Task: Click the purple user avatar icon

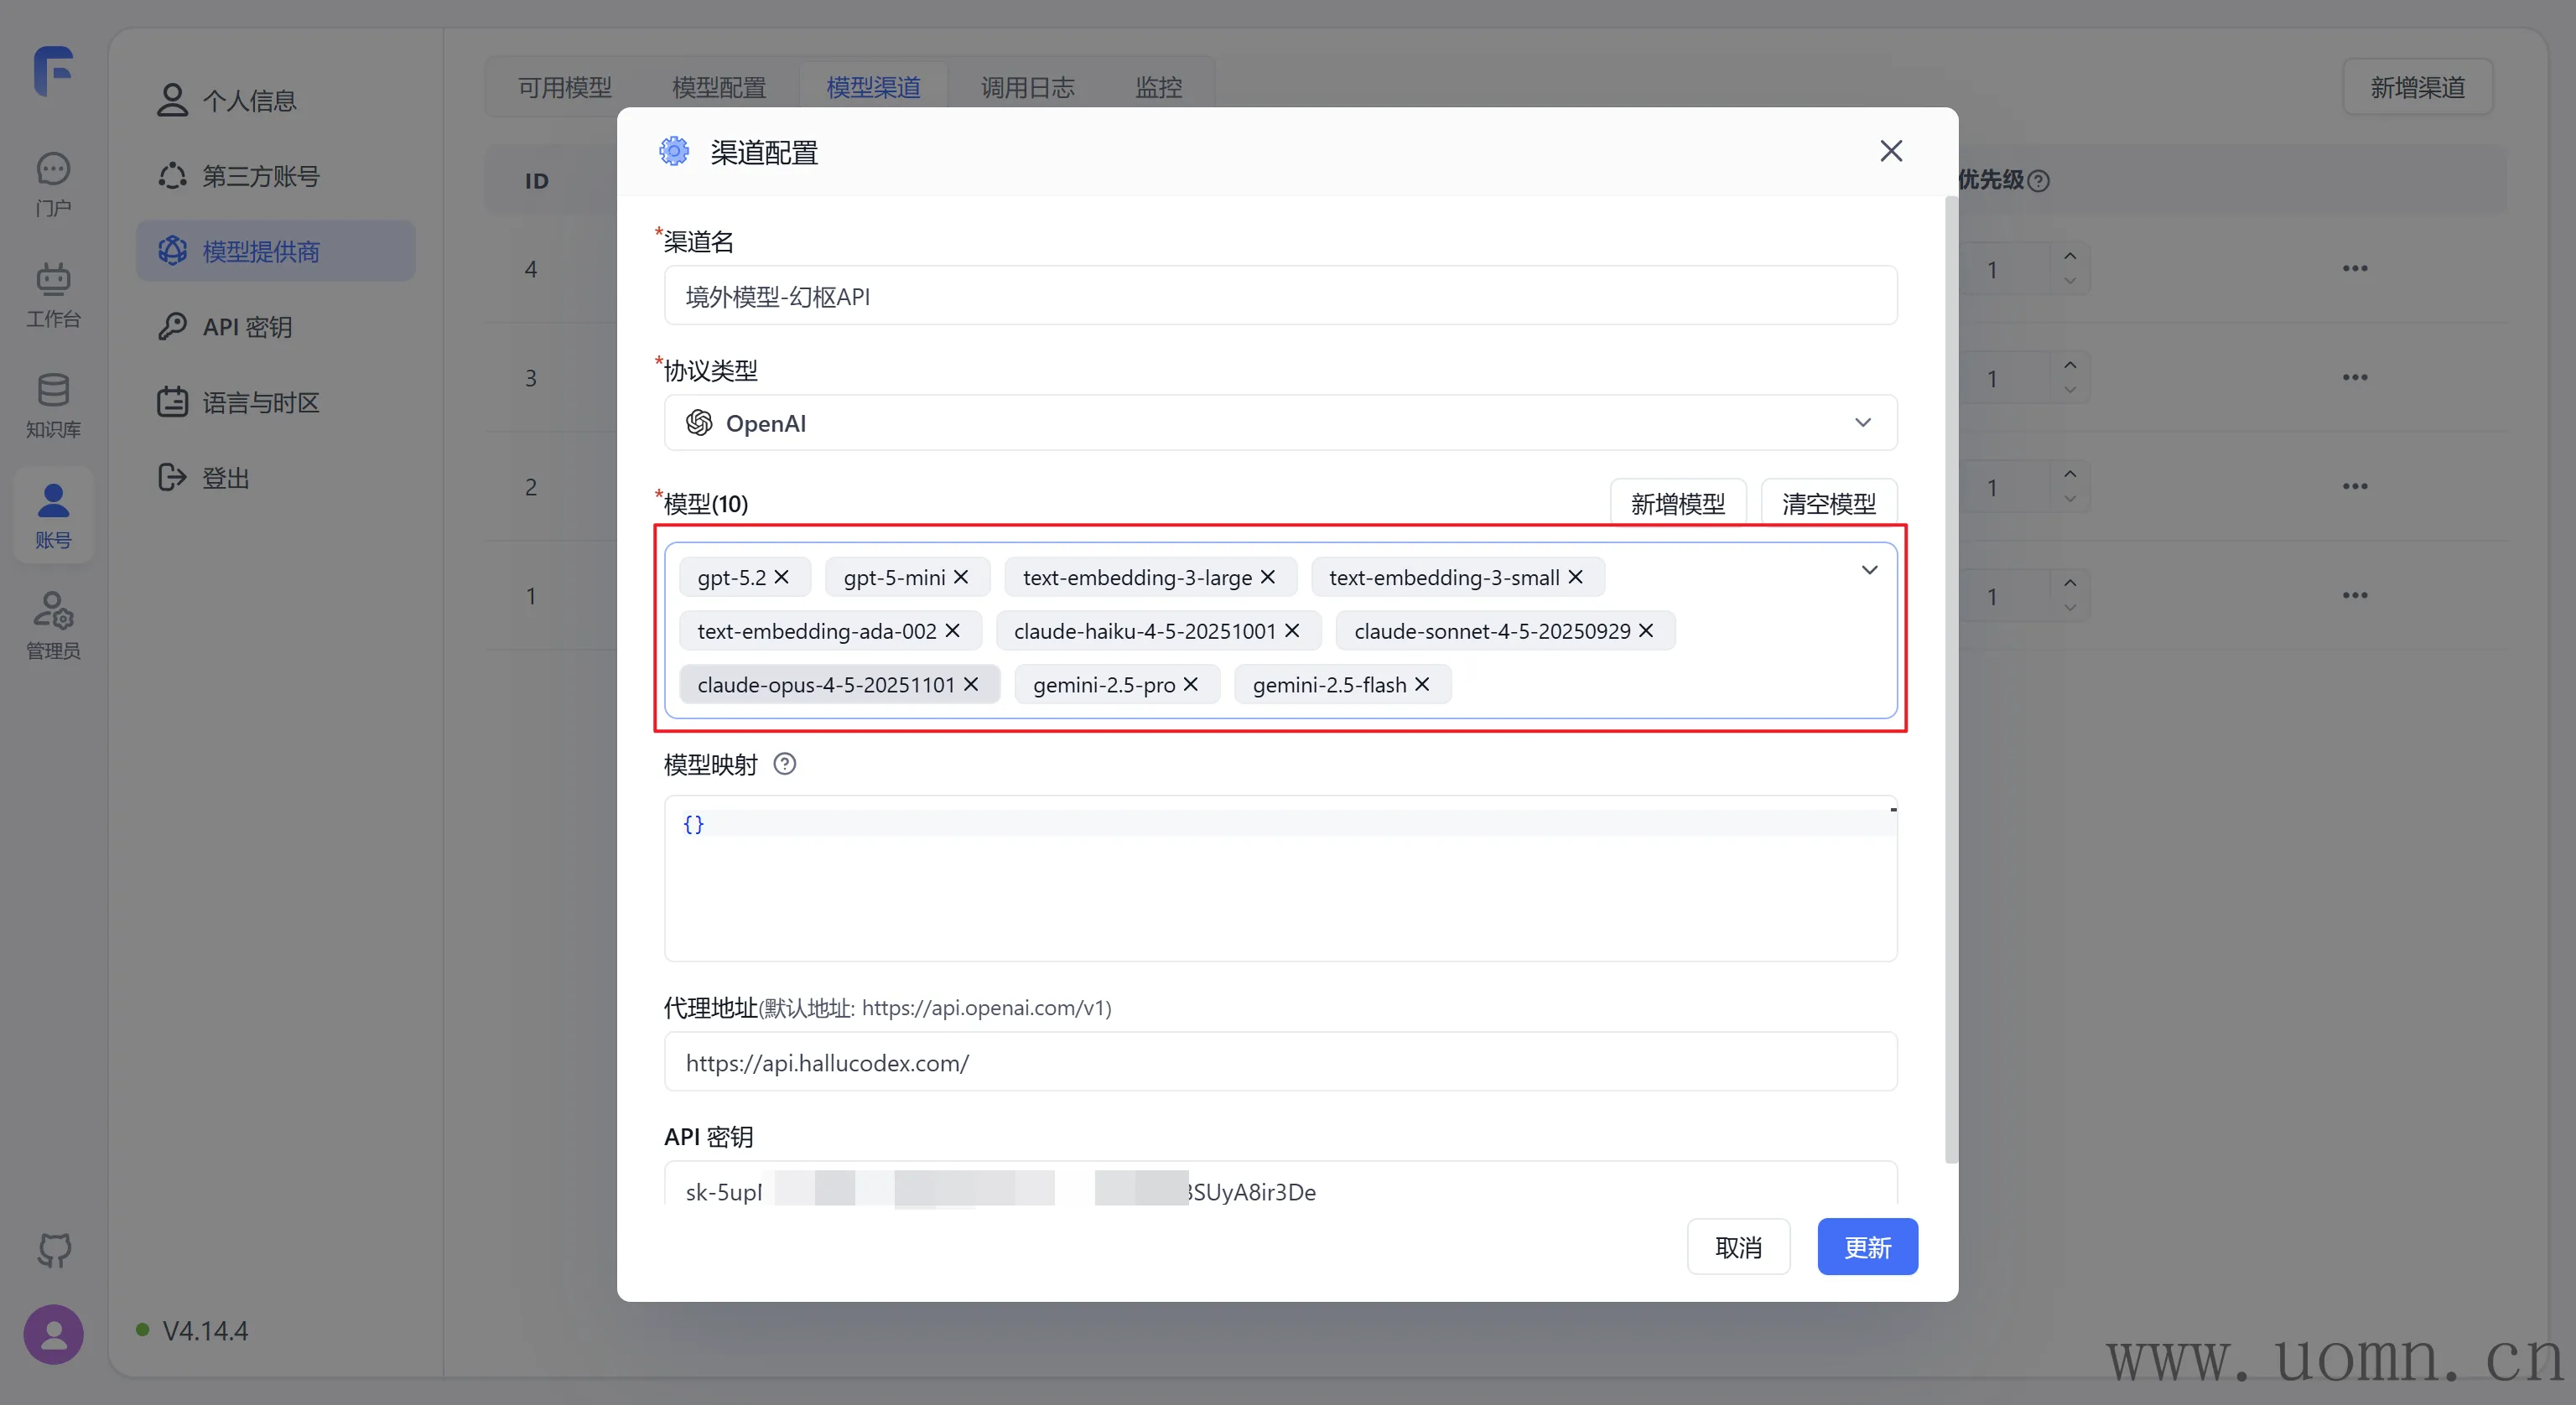Action: (x=54, y=1334)
